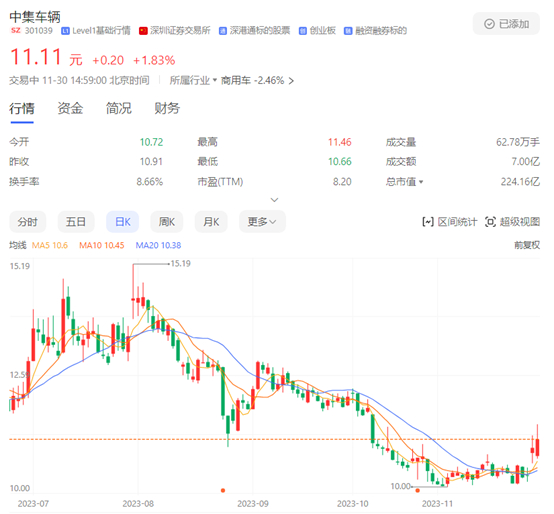554x514 pixels.
Task: Toggle the 日K chart period
Action: 123,222
